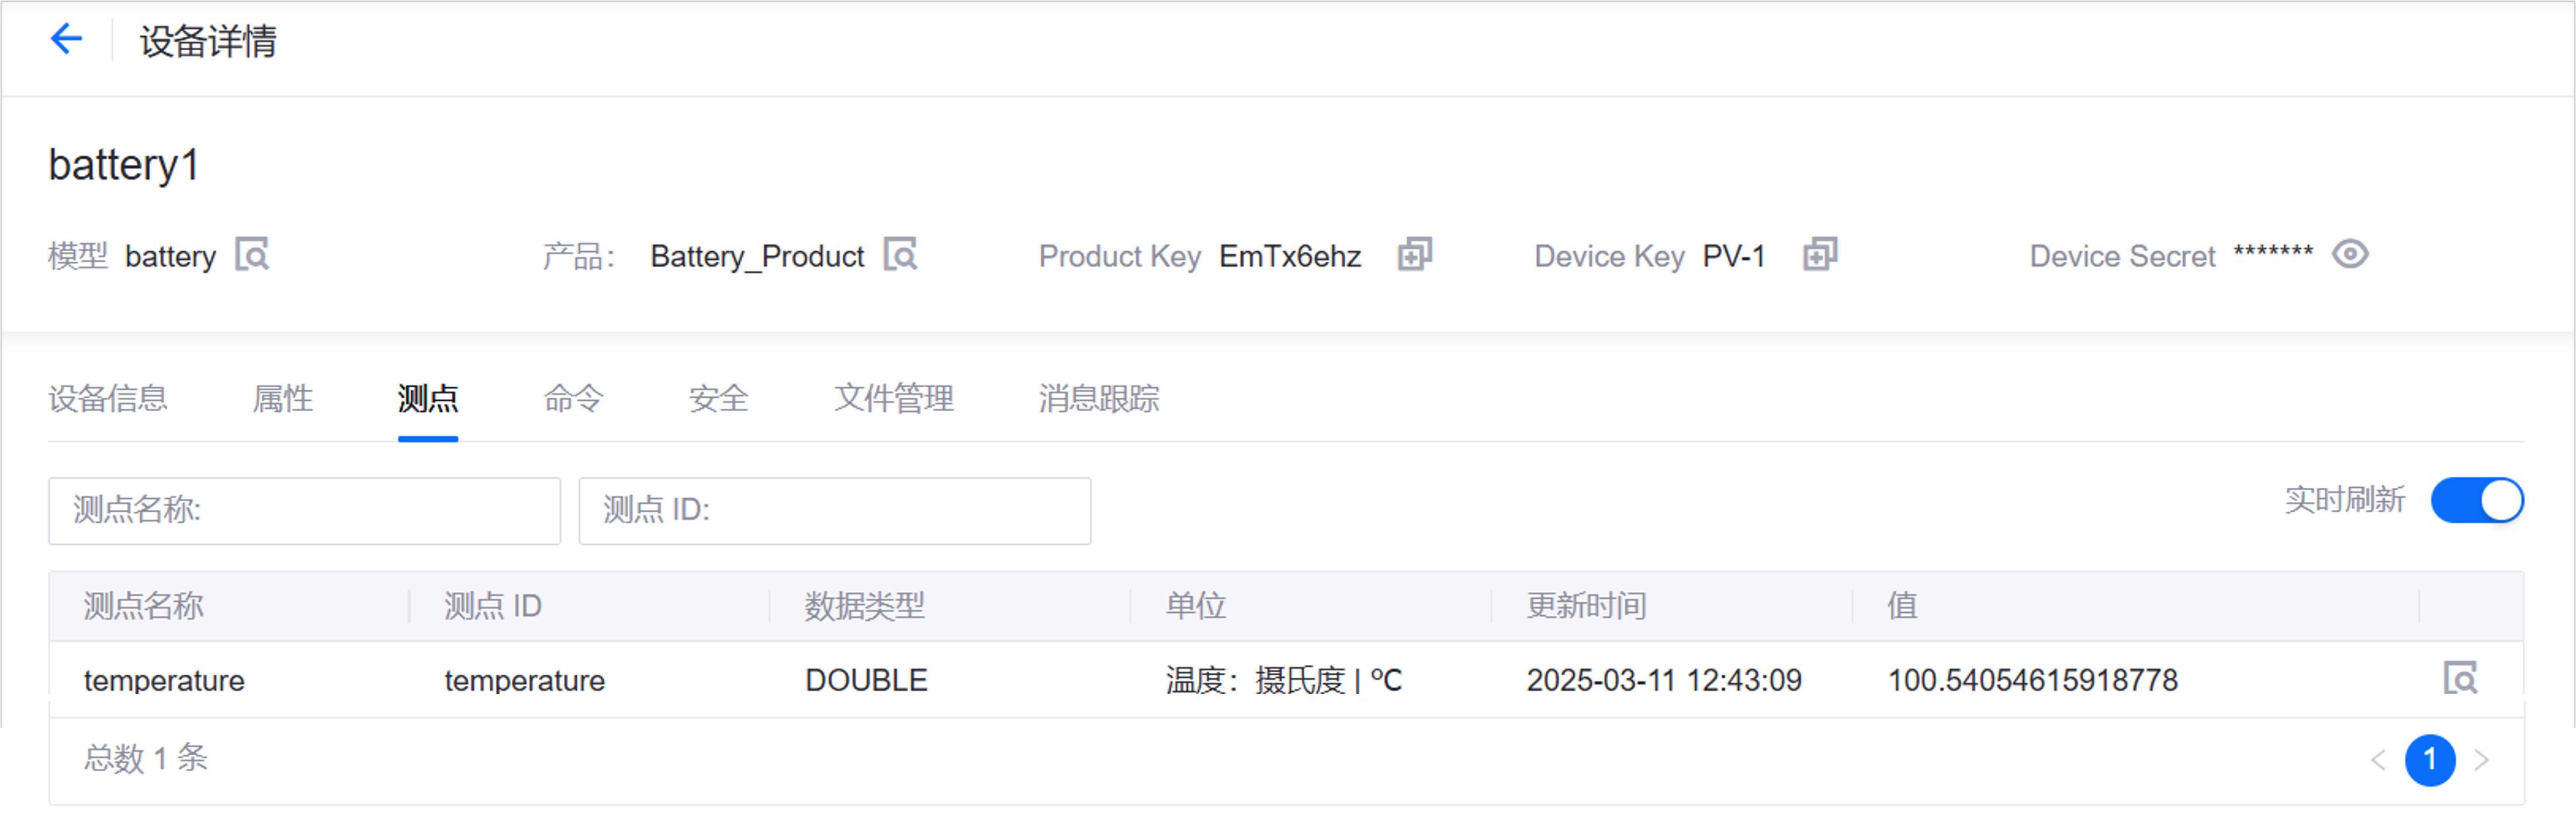
Task: Copy the Product Key EmTx6ehz
Action: click(1414, 255)
